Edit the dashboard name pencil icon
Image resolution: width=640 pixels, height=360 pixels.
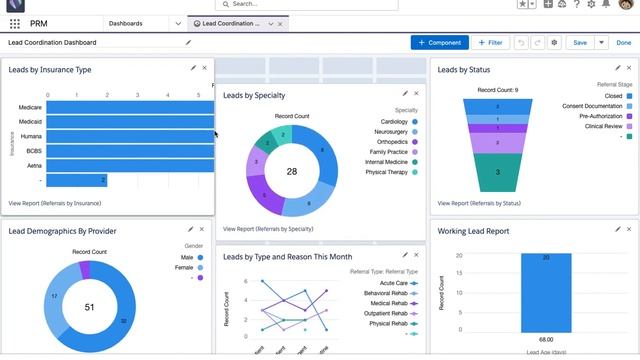[188, 42]
